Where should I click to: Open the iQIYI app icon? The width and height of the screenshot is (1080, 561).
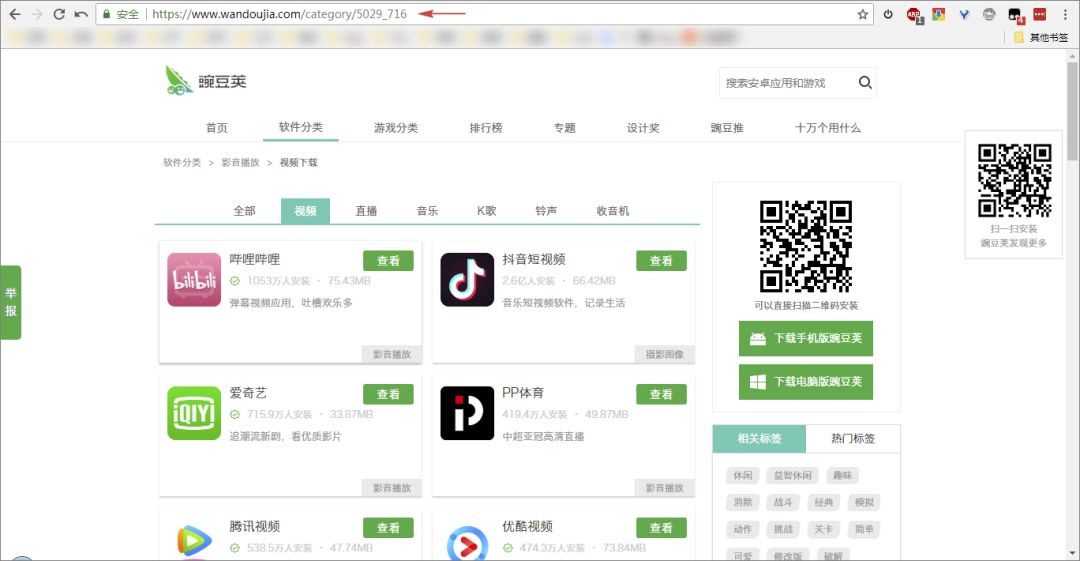[x=194, y=413]
